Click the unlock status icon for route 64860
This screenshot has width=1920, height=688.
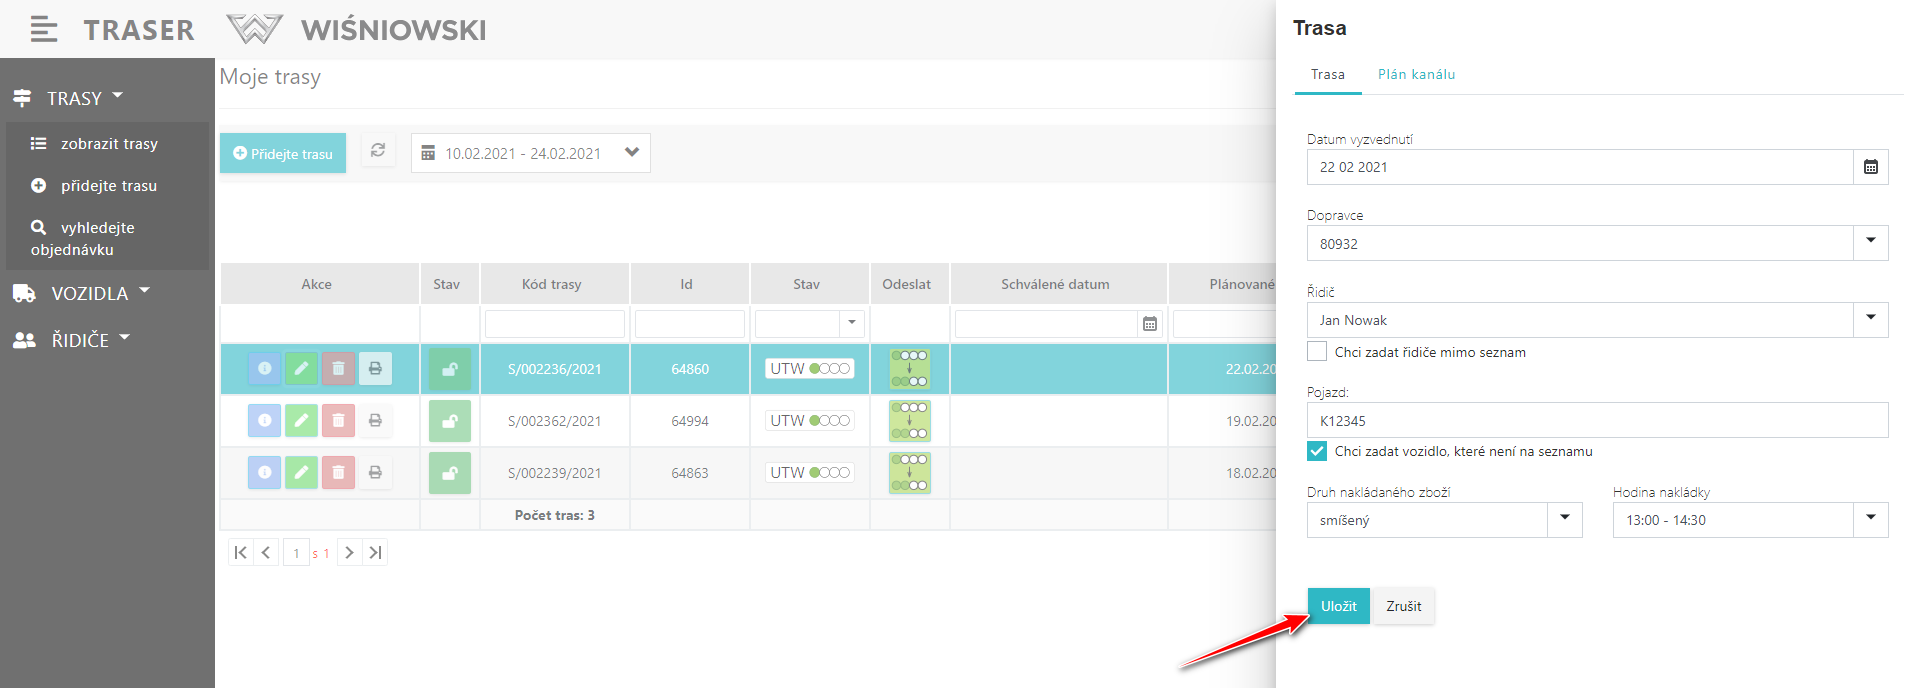(450, 369)
